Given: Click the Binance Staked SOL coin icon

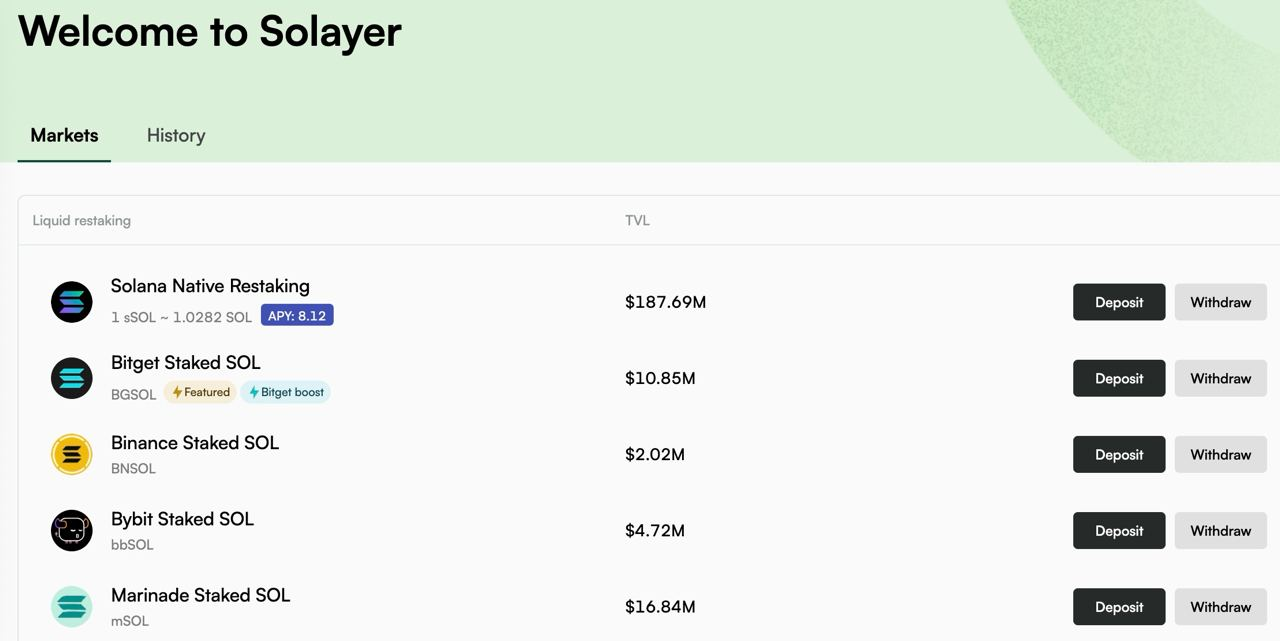Looking at the screenshot, I should point(72,455).
